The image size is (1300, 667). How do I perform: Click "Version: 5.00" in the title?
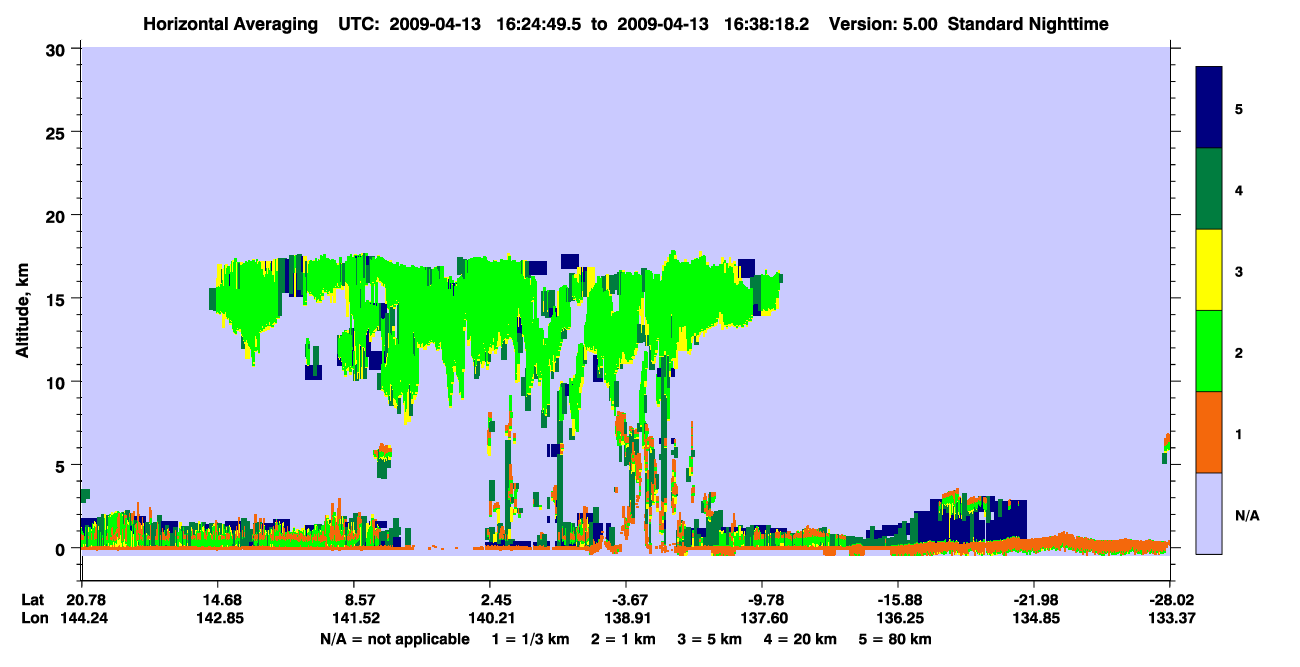point(883,23)
